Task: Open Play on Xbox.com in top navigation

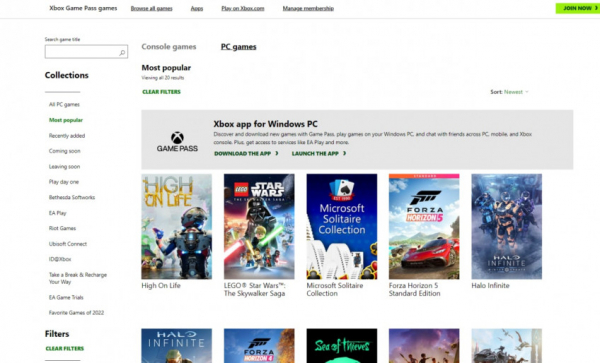Action: coord(243,8)
